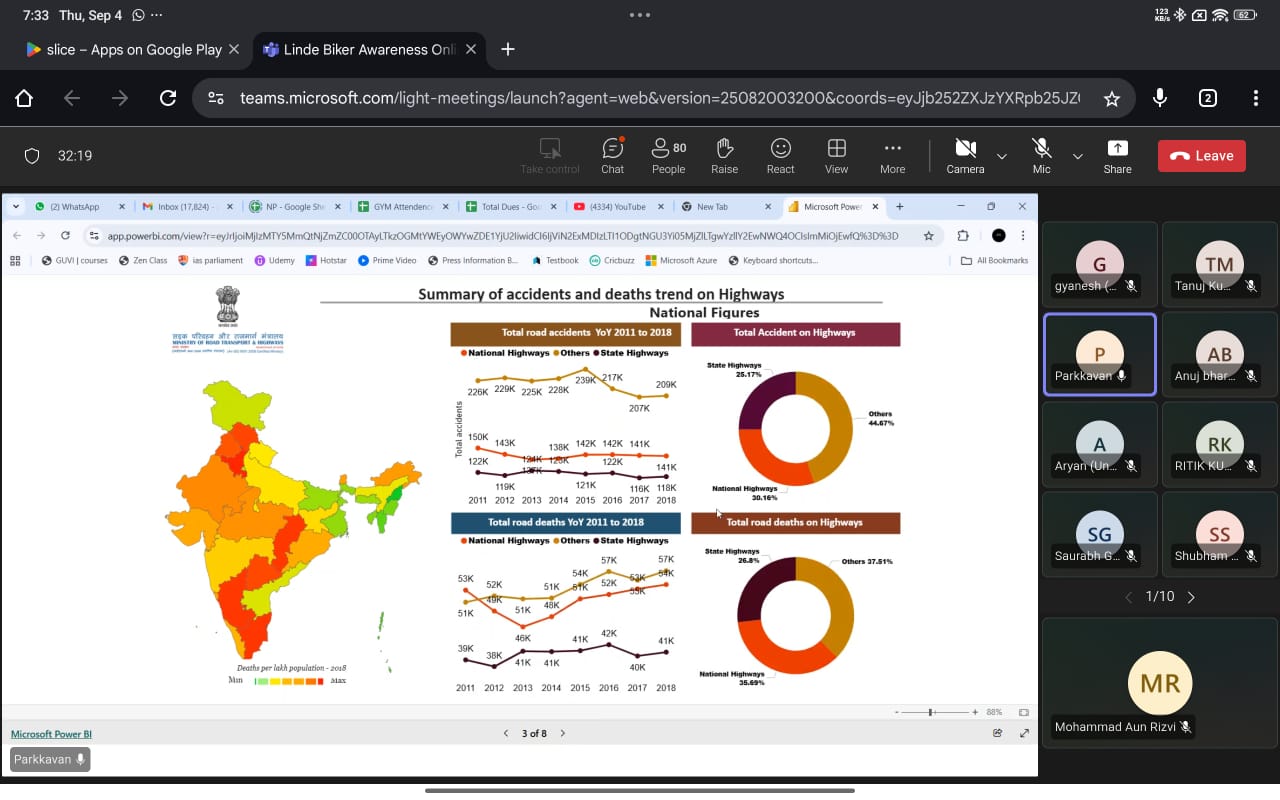Open a new browser tab

point(508,49)
